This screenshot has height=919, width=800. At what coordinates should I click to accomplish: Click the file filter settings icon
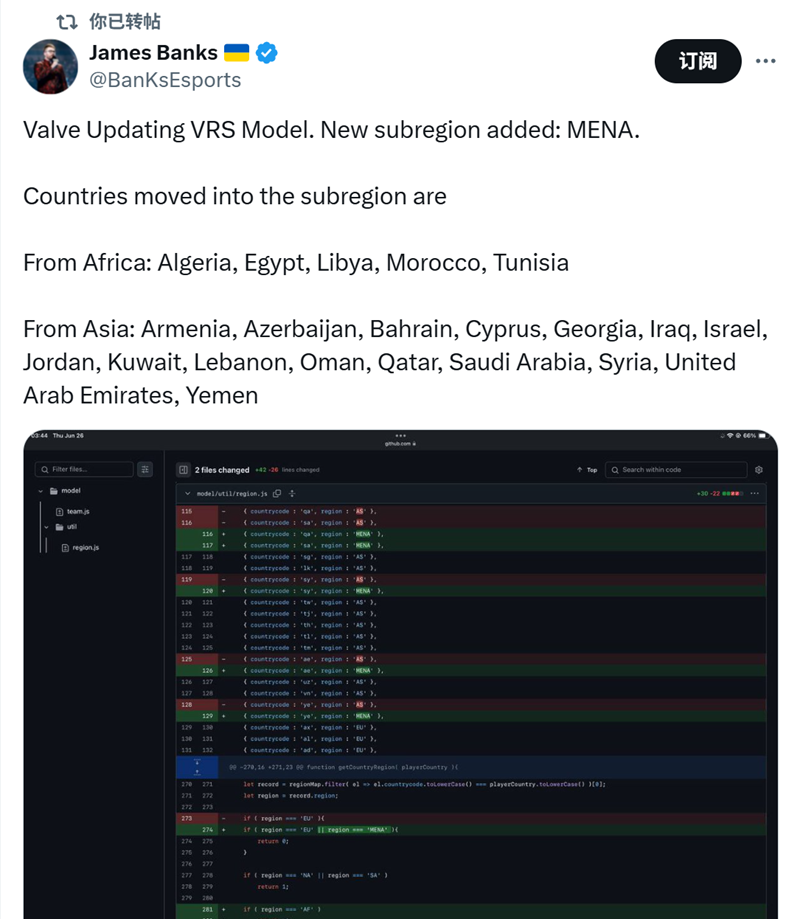click(x=145, y=469)
